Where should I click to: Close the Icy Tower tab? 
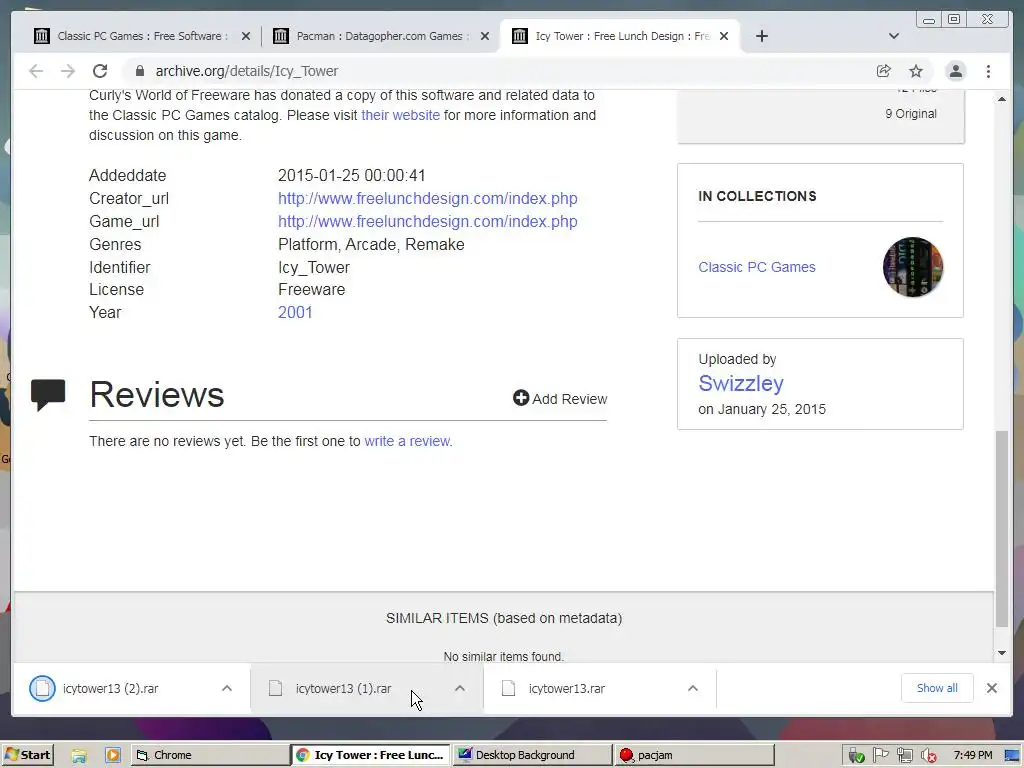pyautogui.click(x=724, y=36)
